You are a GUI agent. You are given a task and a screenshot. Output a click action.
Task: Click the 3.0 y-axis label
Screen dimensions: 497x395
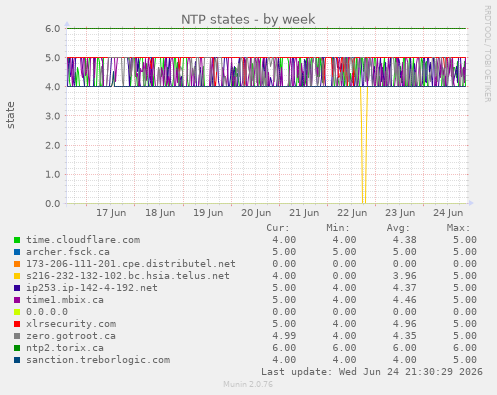(53, 116)
